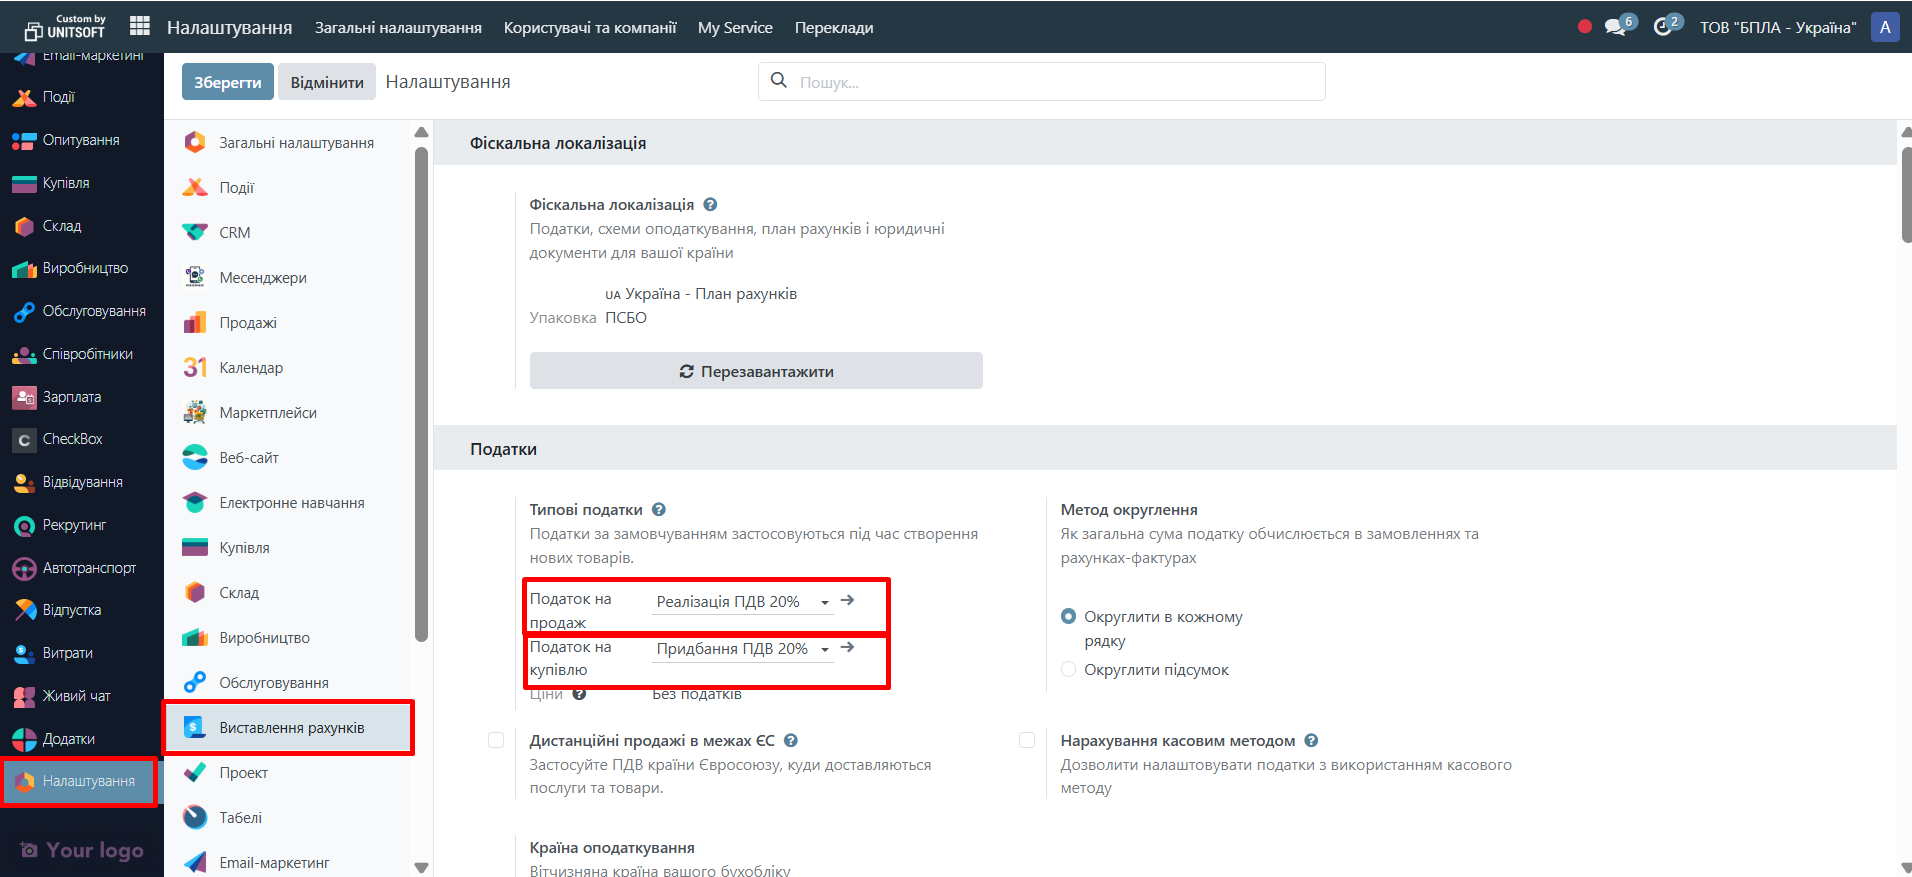
Task: Click the help icon beside Фіскальна локалізація
Action: point(710,204)
